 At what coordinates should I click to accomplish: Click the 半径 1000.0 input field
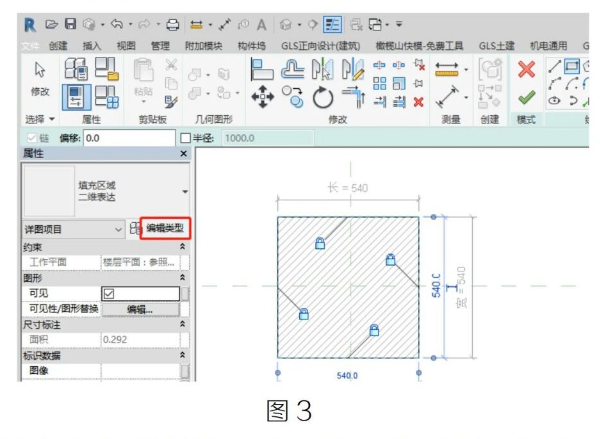click(268, 138)
